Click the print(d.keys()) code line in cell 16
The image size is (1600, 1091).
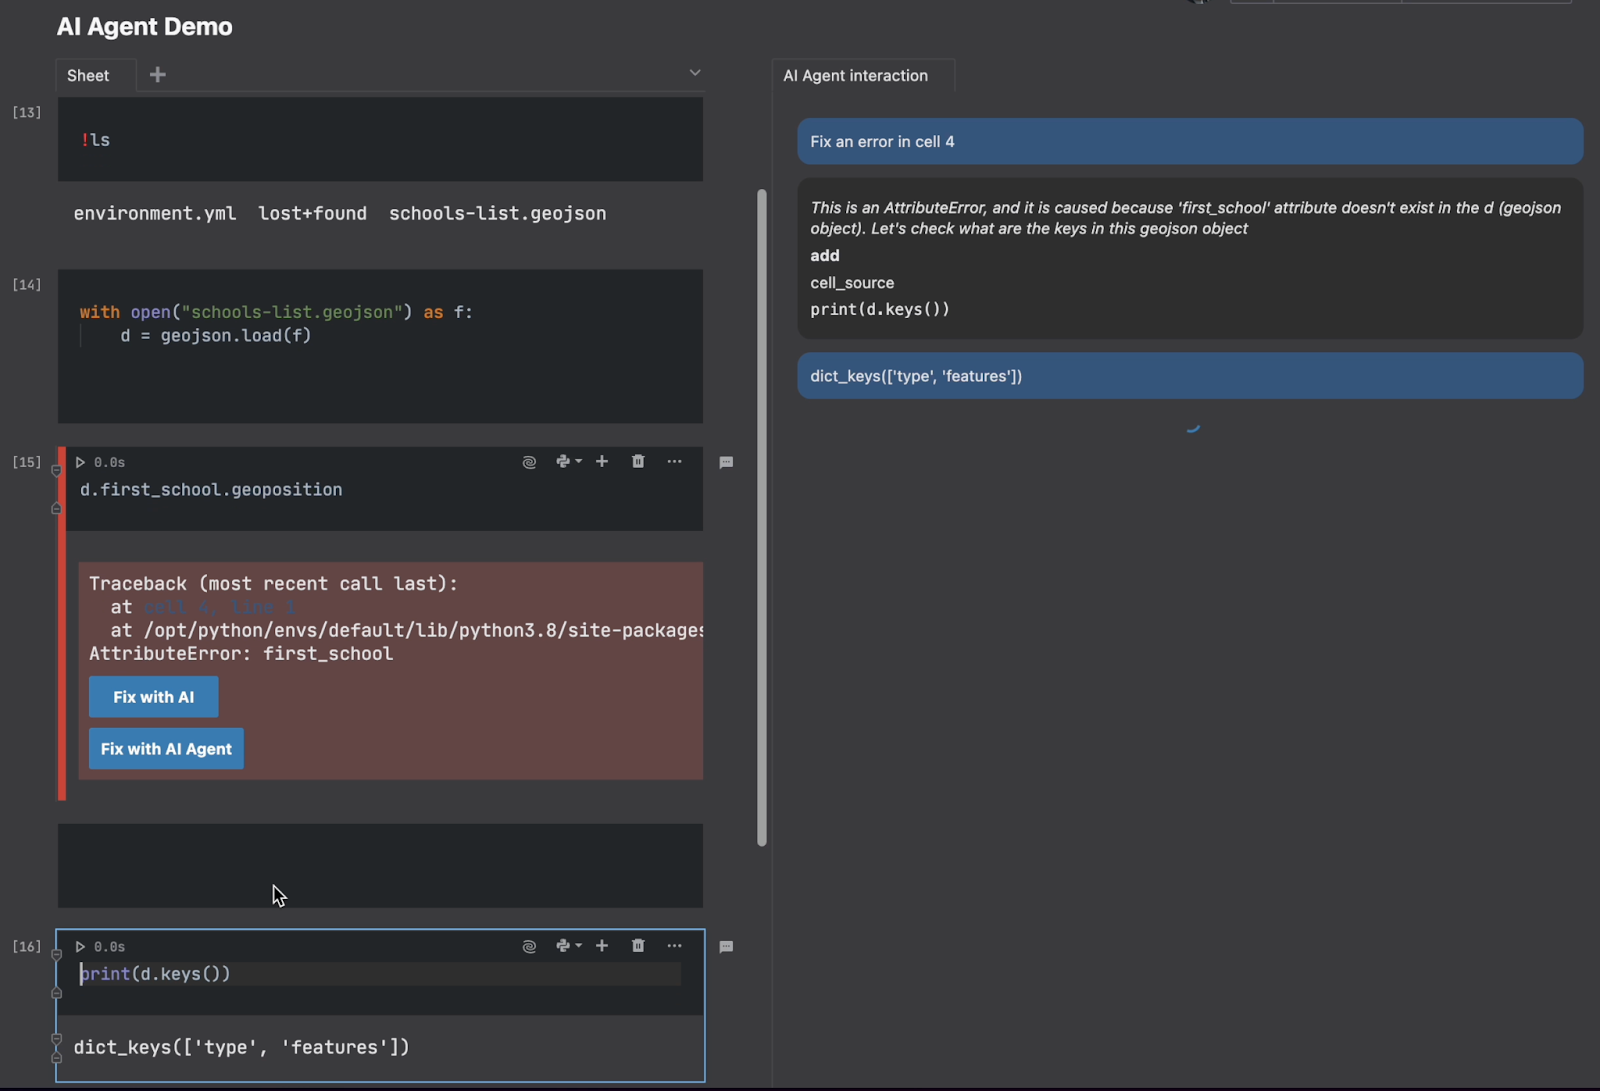click(x=155, y=974)
